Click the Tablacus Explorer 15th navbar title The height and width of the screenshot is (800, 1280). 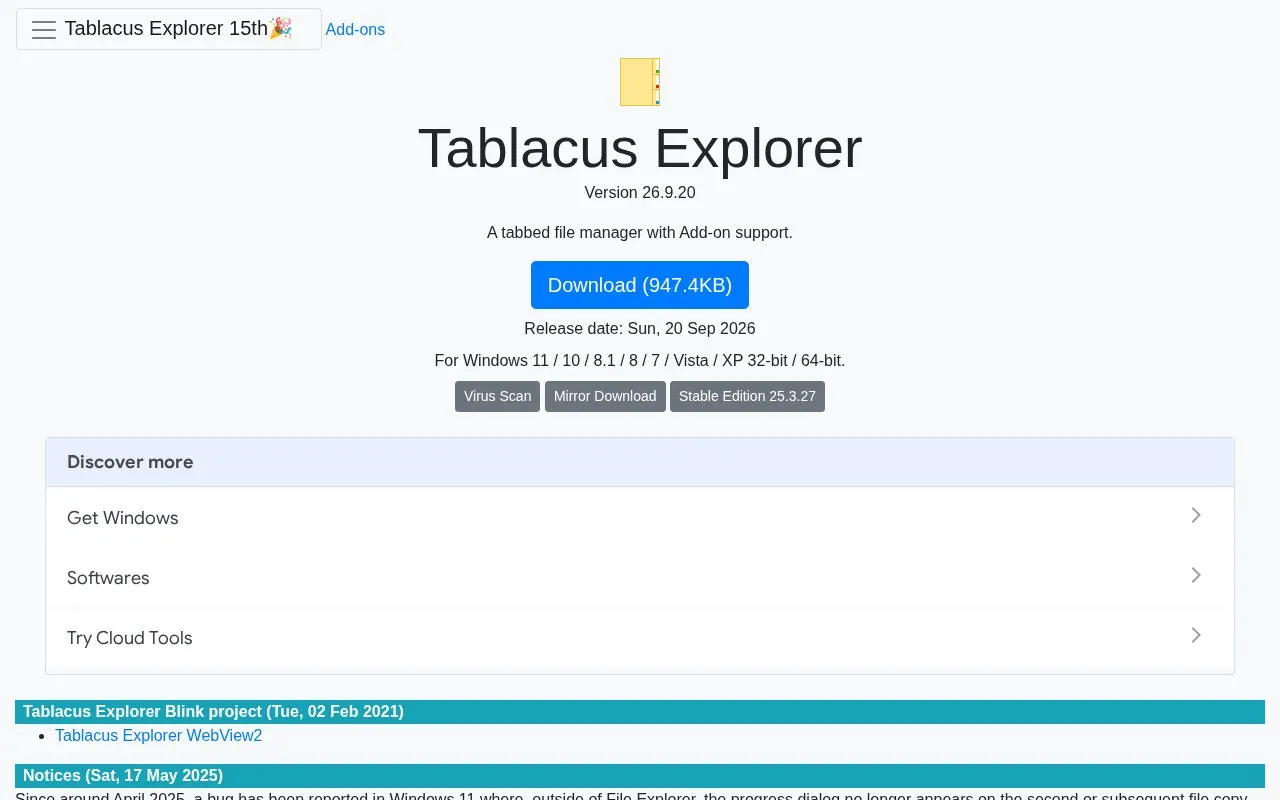[178, 29]
